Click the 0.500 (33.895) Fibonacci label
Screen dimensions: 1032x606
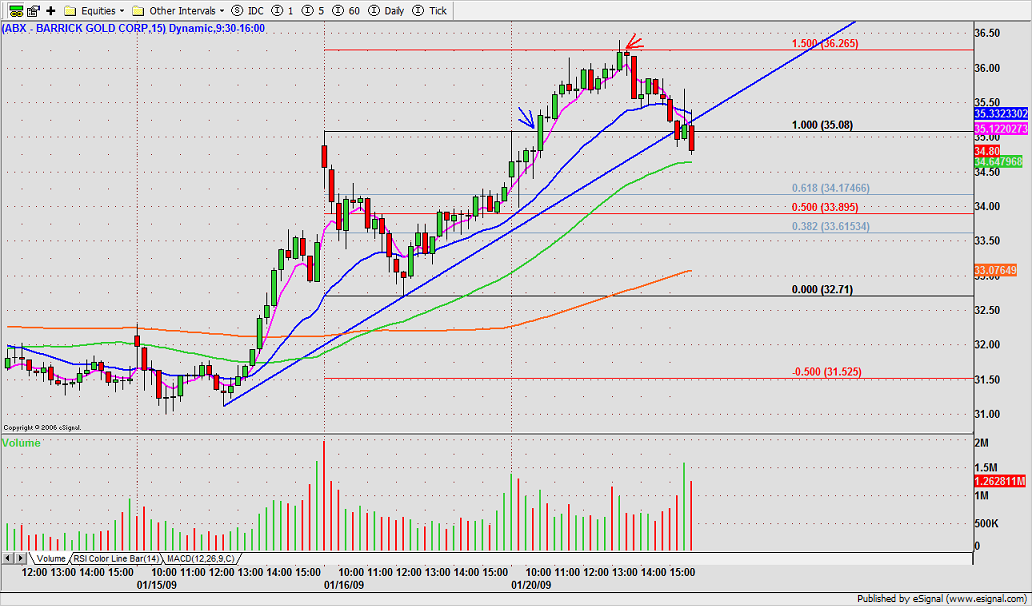coord(825,207)
